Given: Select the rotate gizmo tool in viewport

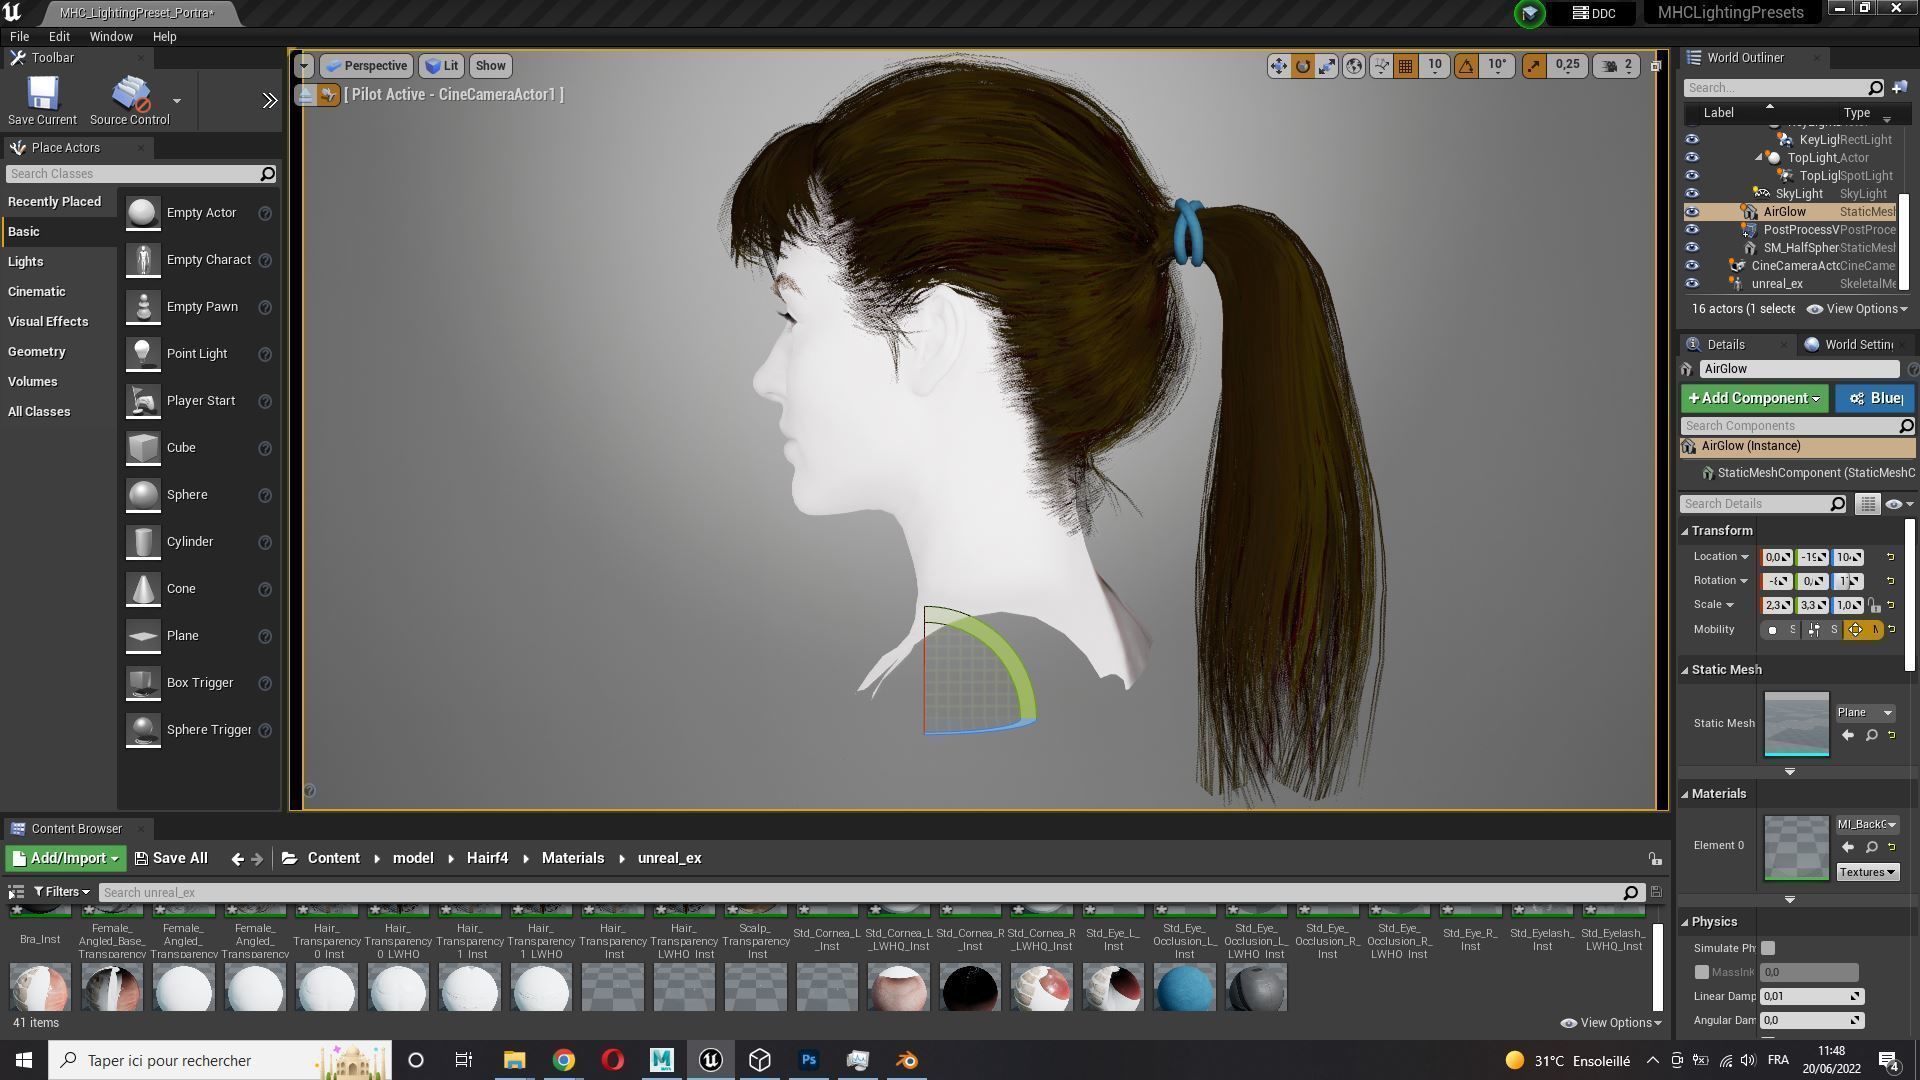Looking at the screenshot, I should coord(1303,66).
